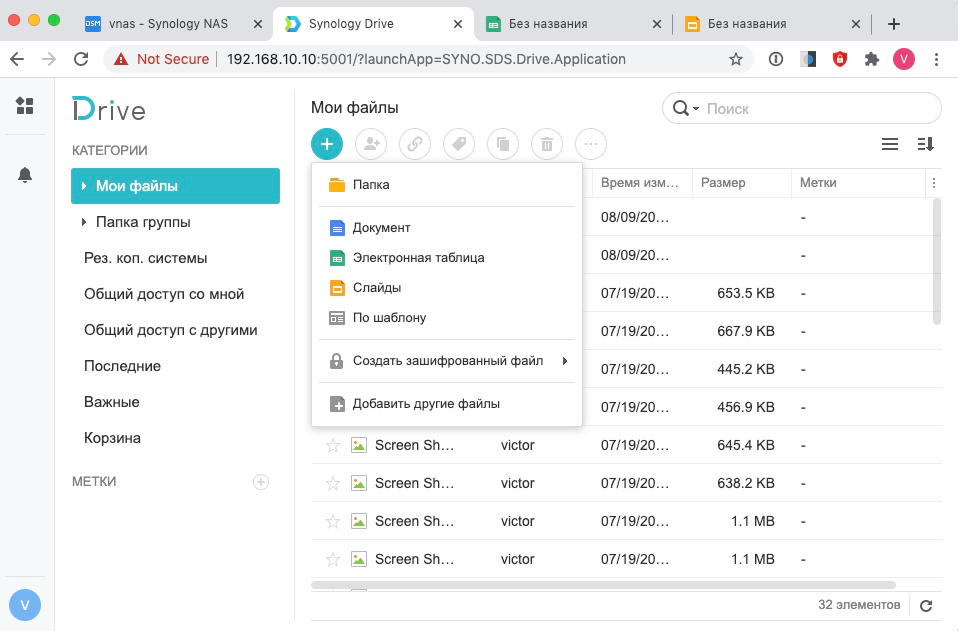Select Электронная таблица from create menu
This screenshot has height=631, width=958.
click(x=418, y=258)
